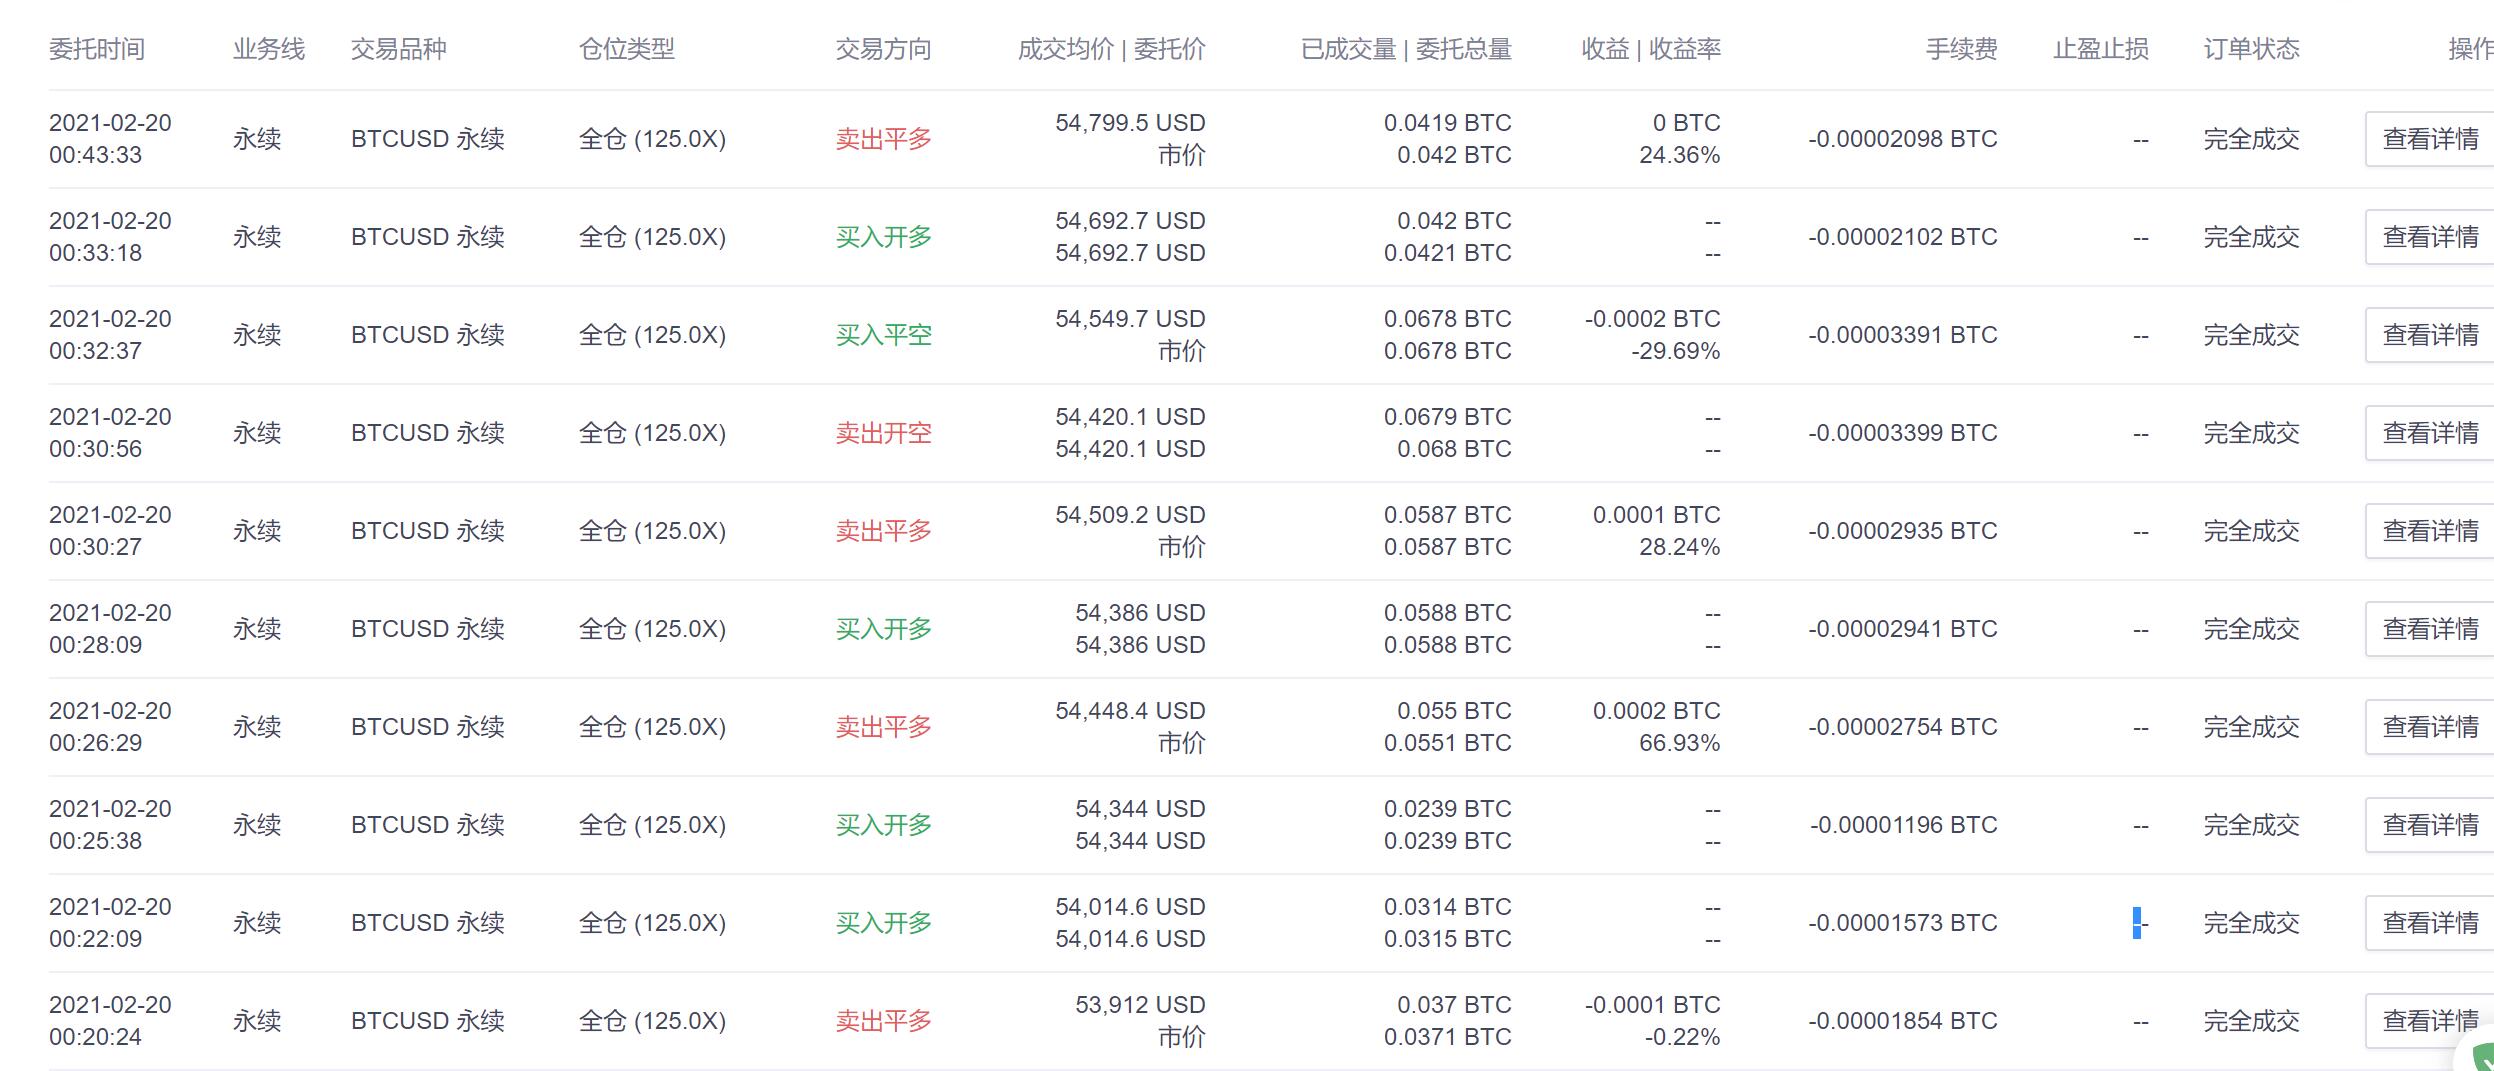Open details for the 00:22:09 order

click(2430, 923)
